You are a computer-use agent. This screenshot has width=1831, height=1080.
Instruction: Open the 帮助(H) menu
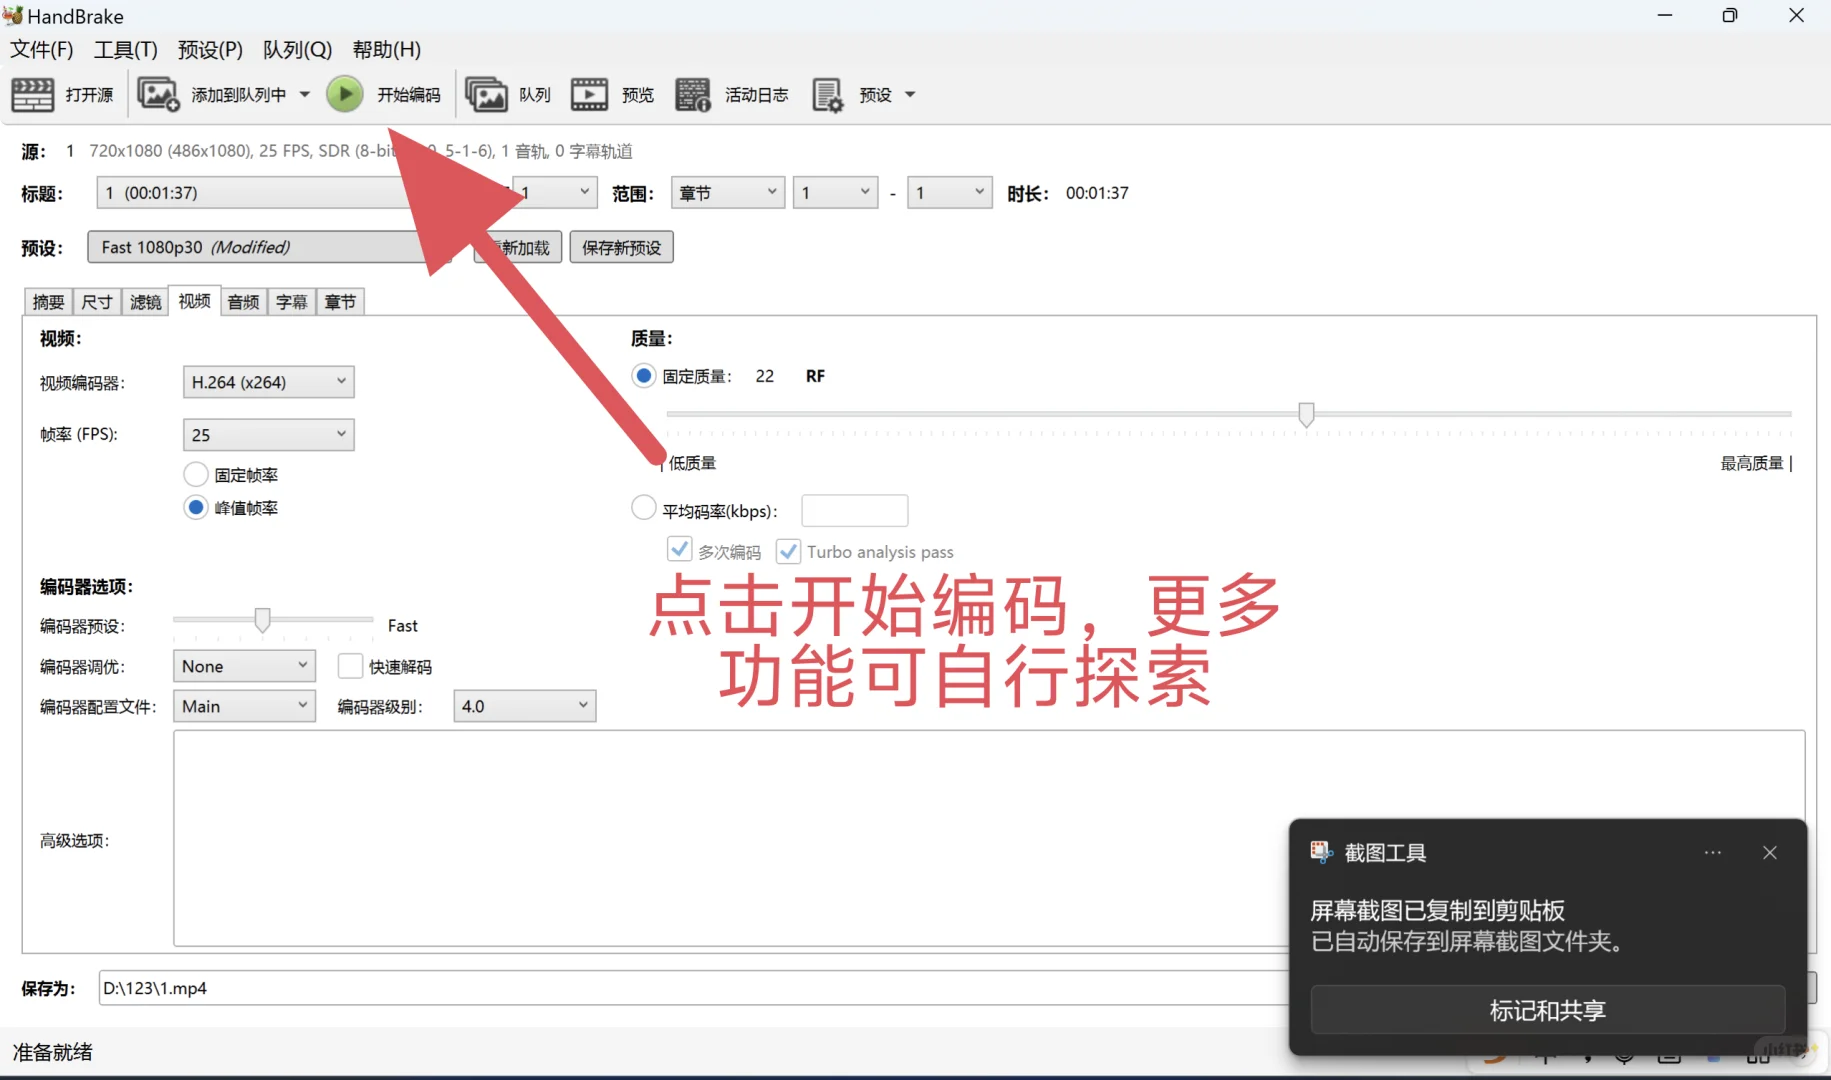click(387, 50)
